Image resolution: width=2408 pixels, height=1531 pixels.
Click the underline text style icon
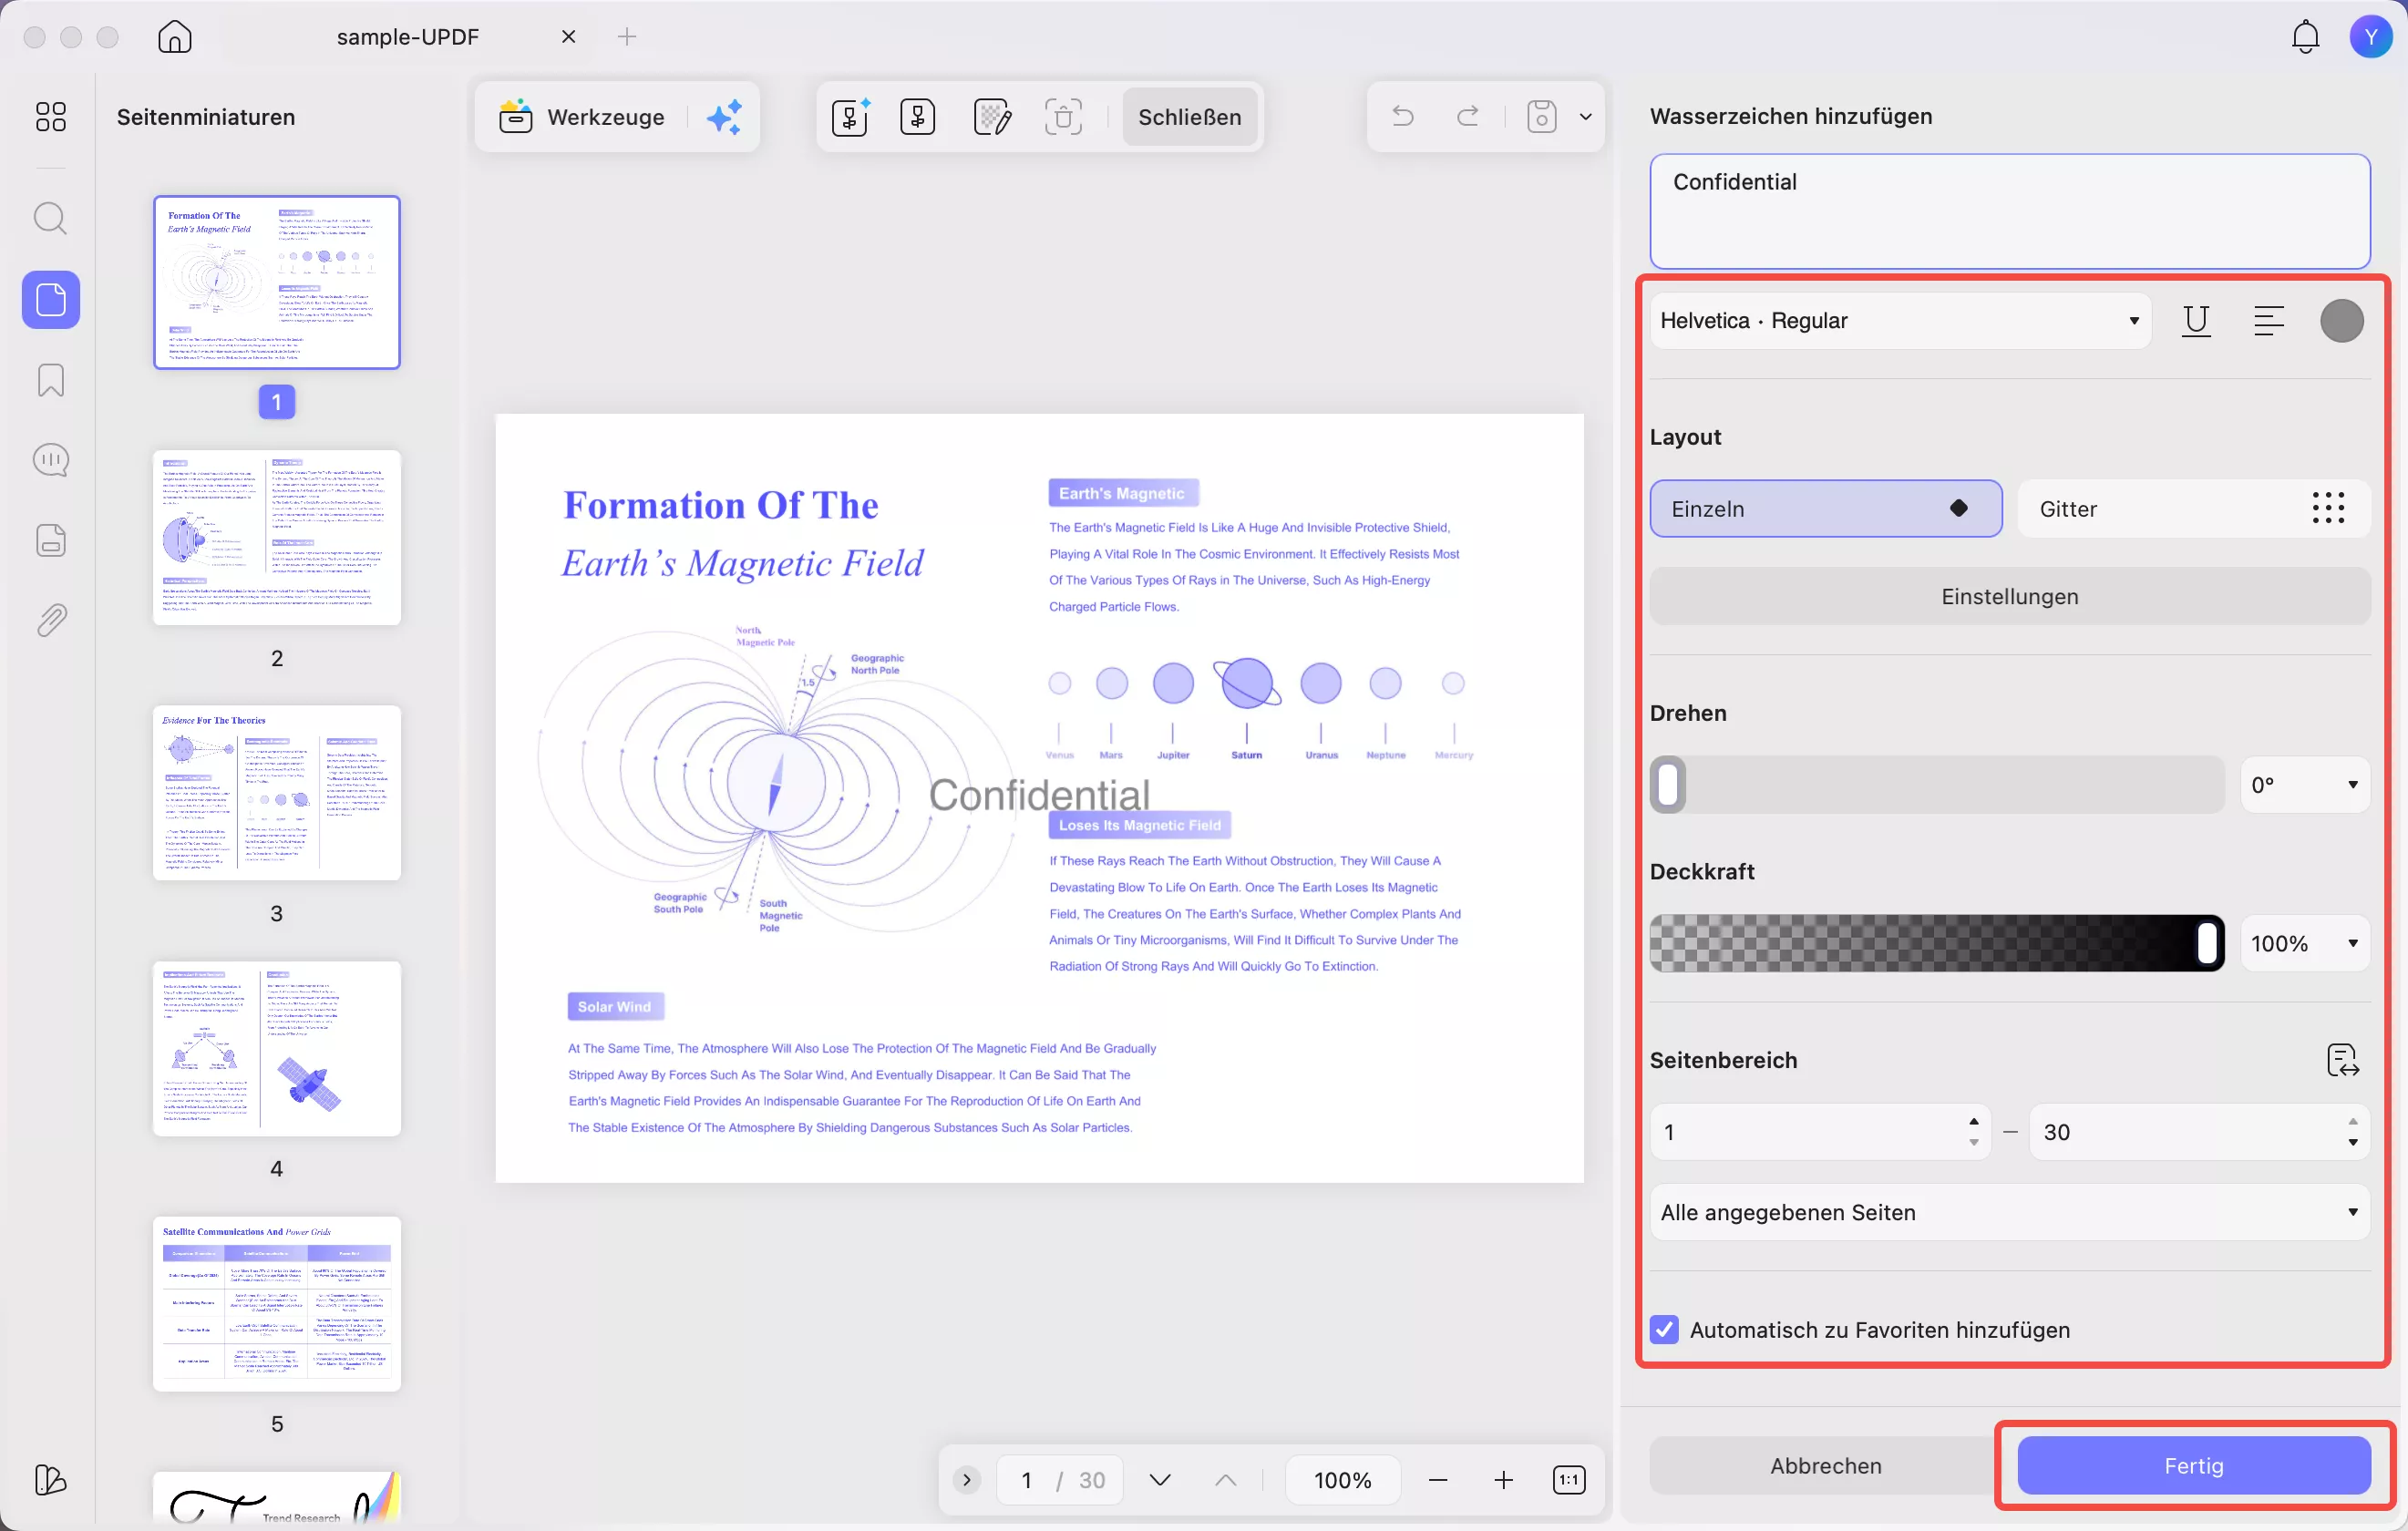coord(2196,321)
